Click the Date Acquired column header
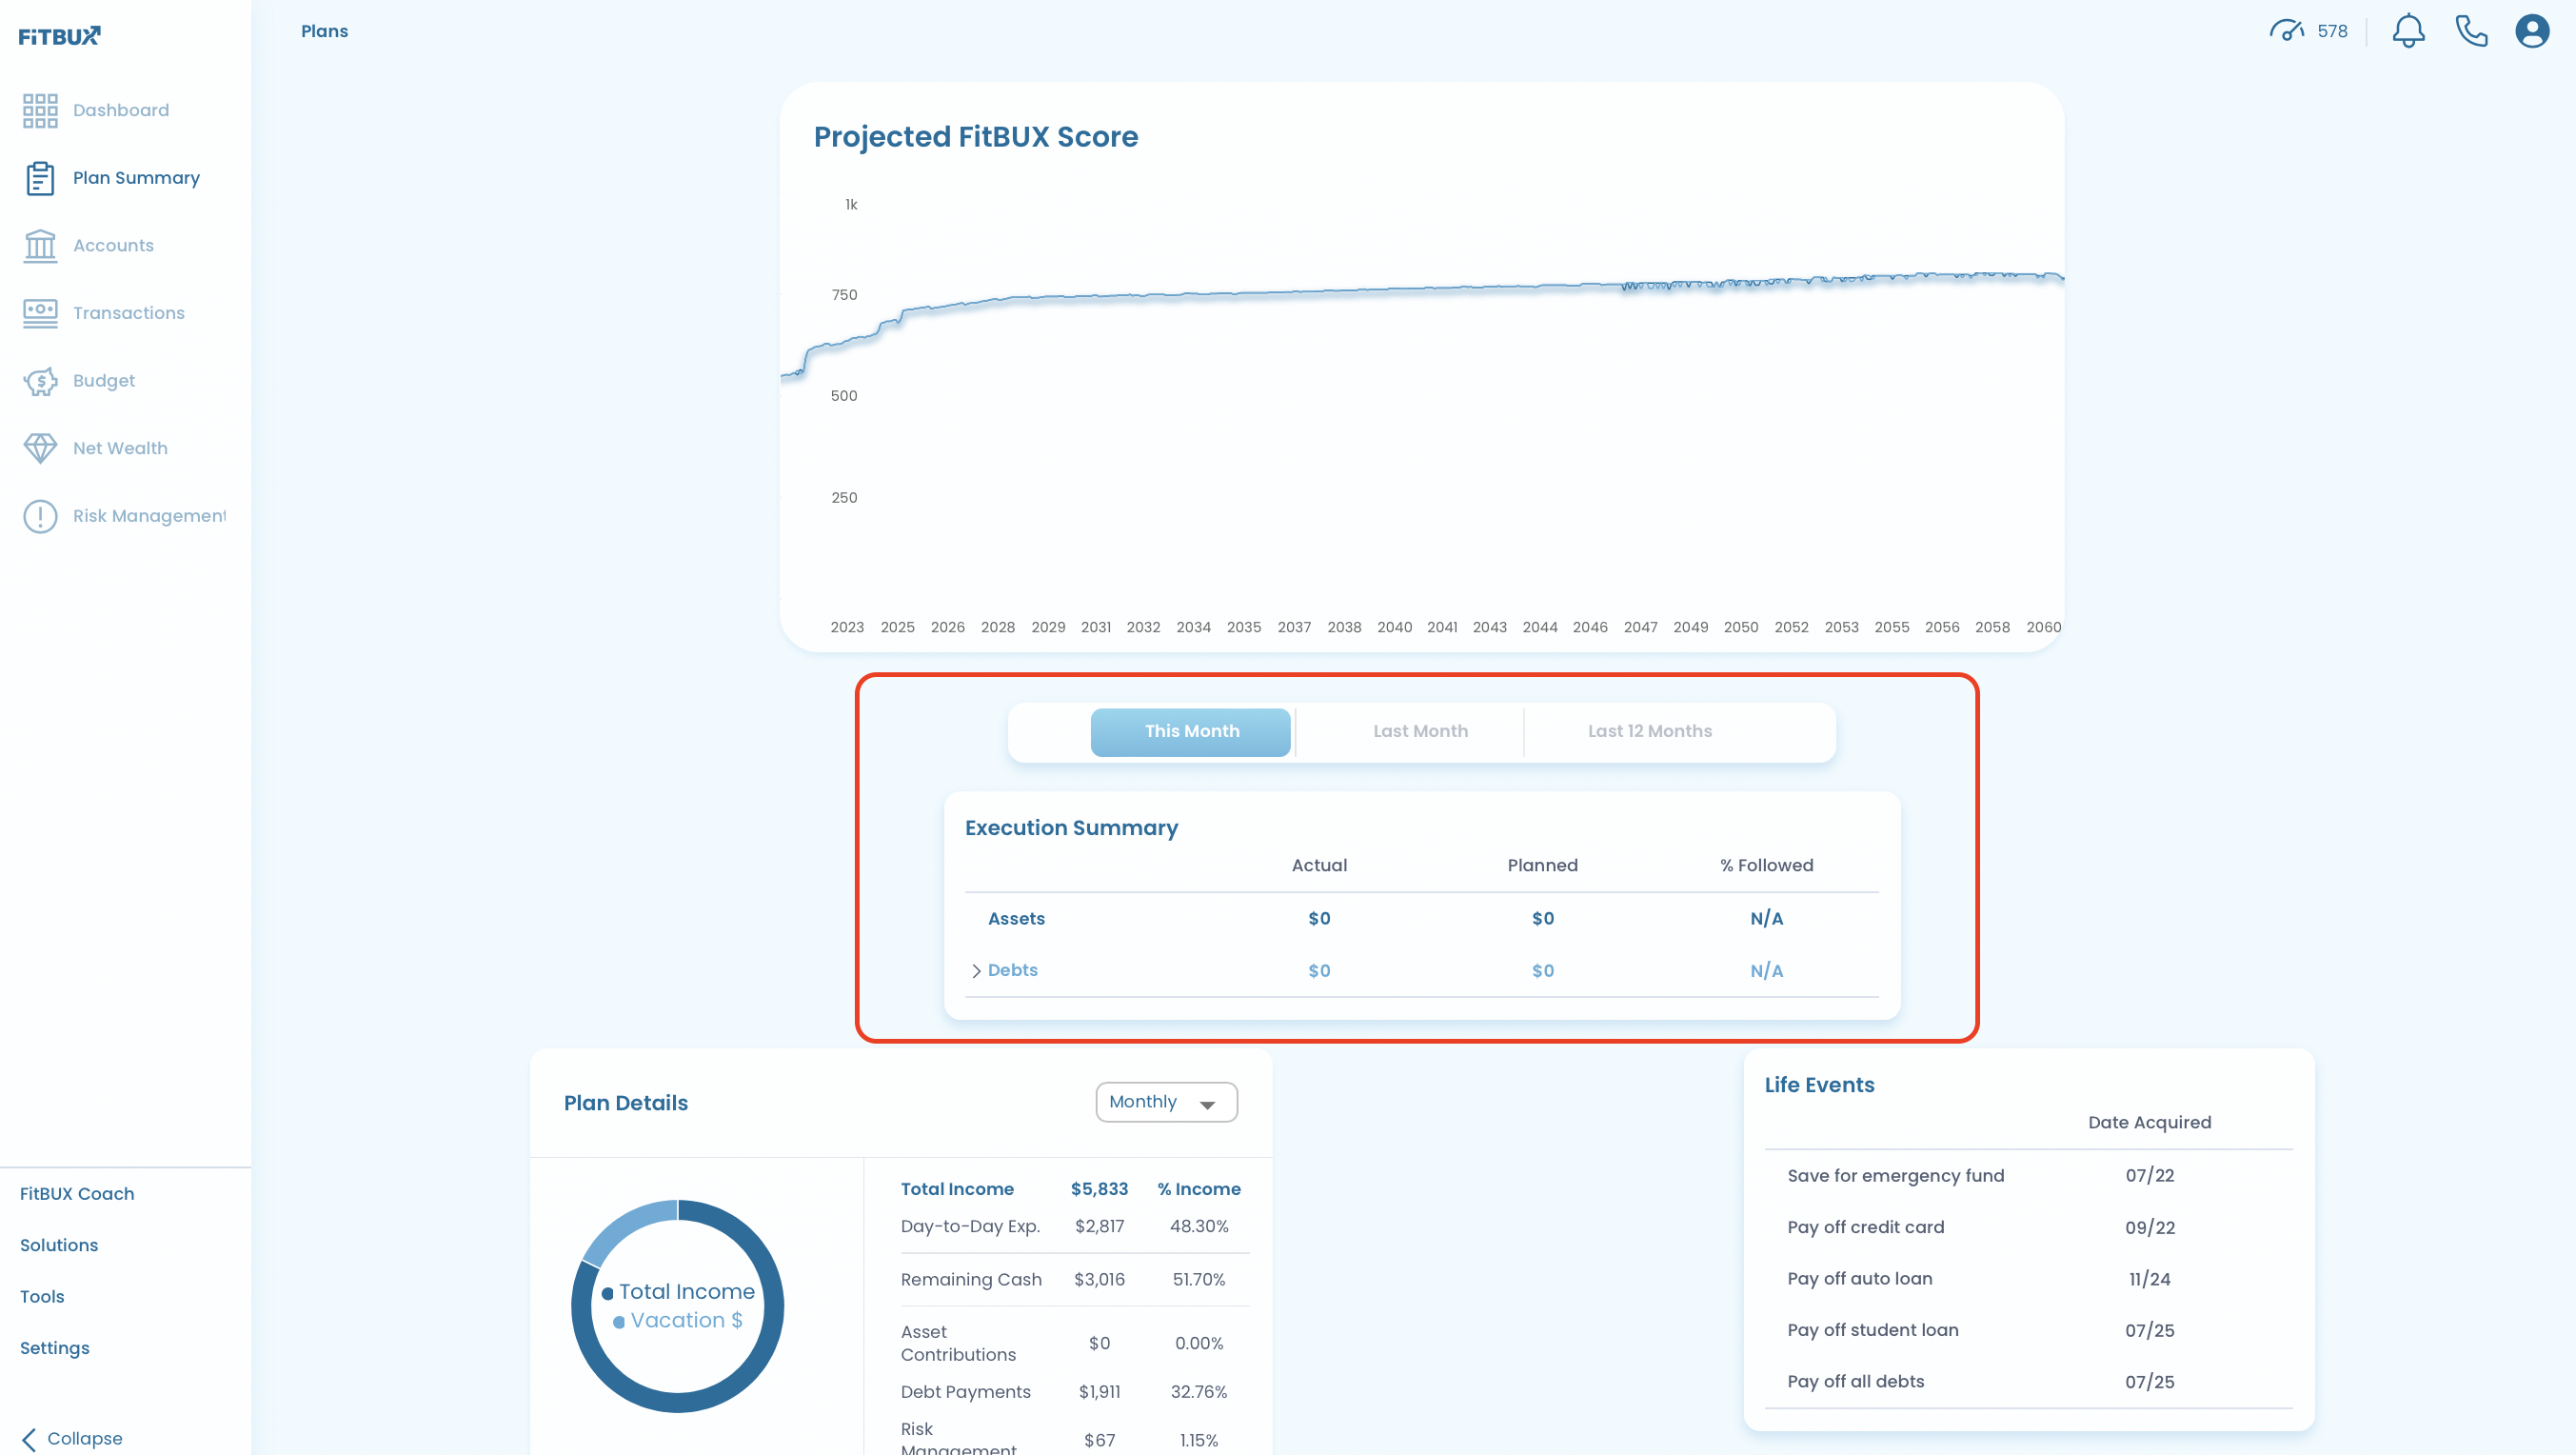Viewport: 2576px width, 1455px height. coord(2149,1123)
